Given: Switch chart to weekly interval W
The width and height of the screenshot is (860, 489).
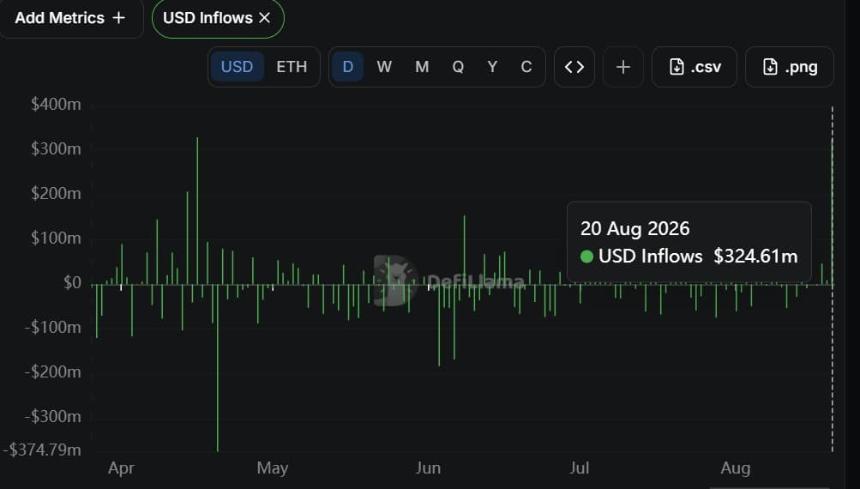Looking at the screenshot, I should coord(384,67).
